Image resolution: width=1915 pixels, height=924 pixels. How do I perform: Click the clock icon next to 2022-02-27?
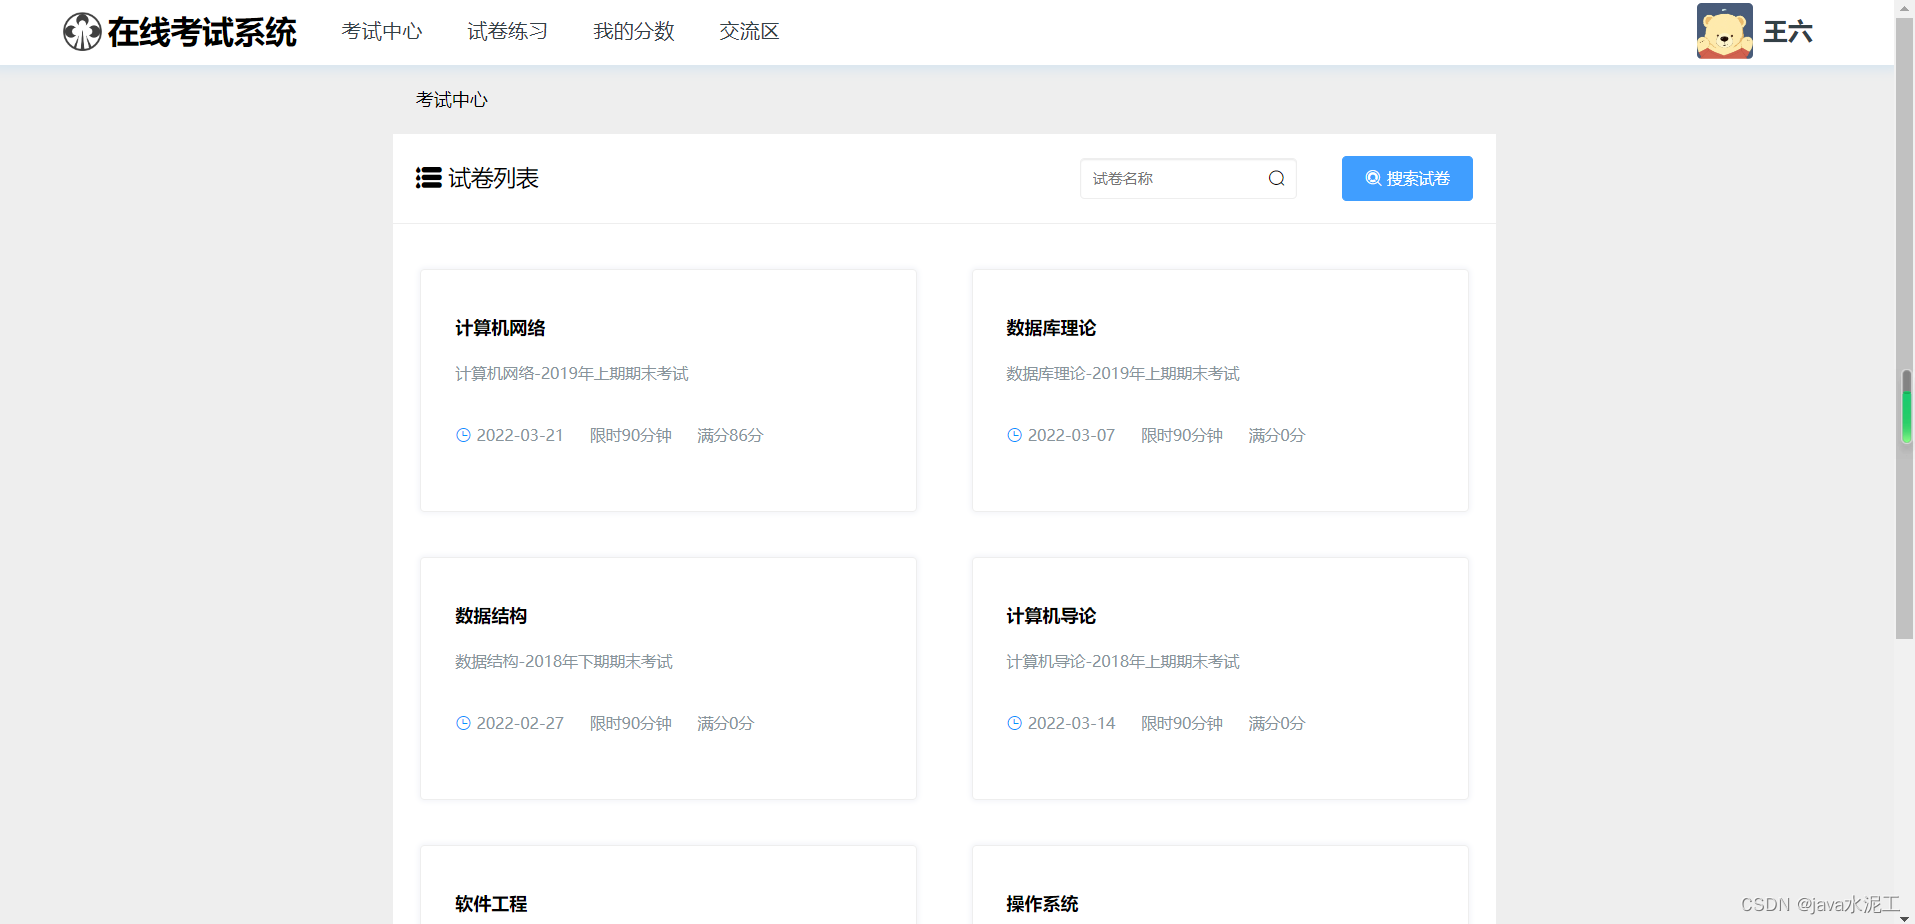click(x=463, y=723)
